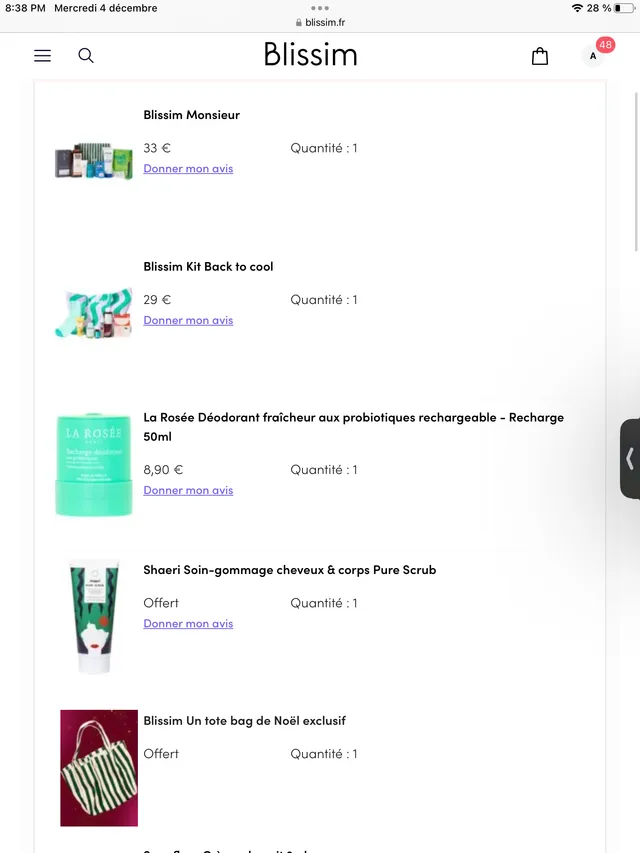Open Shaeri scrub tube image
Image resolution: width=640 pixels, height=853 pixels.
pos(95,616)
